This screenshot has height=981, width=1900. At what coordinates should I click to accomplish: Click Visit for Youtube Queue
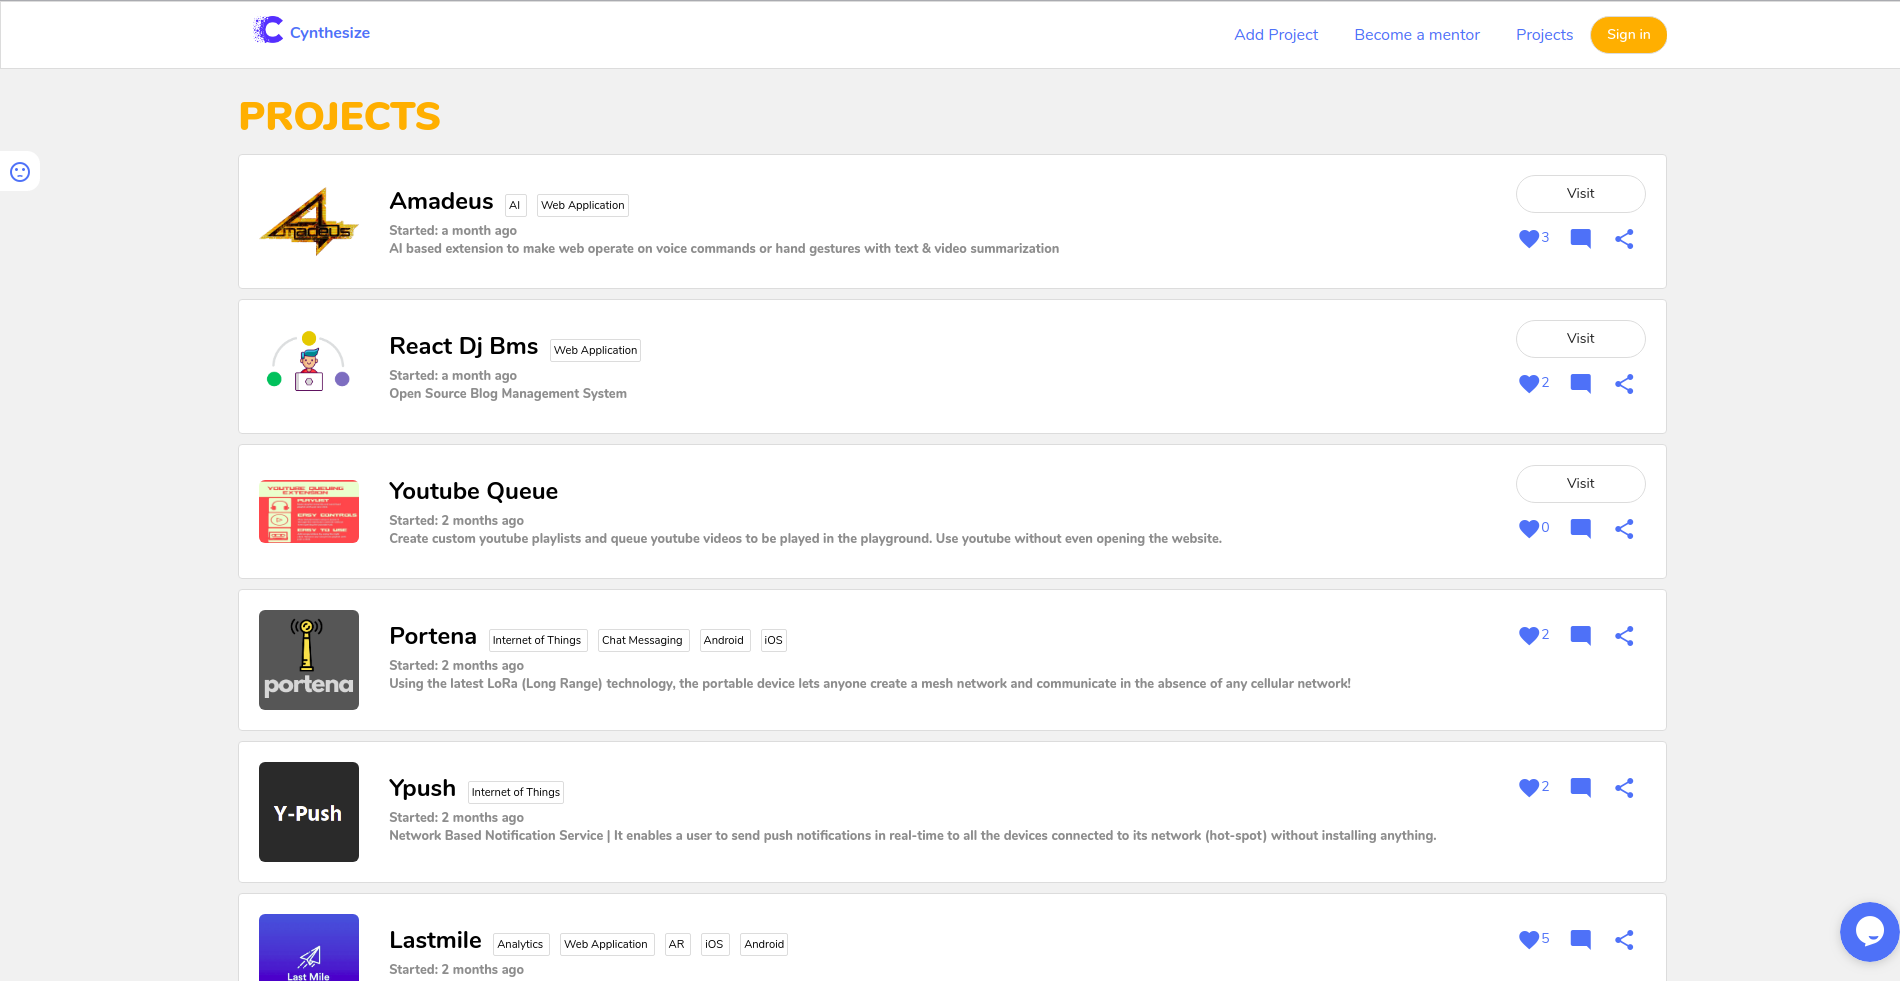click(1580, 484)
